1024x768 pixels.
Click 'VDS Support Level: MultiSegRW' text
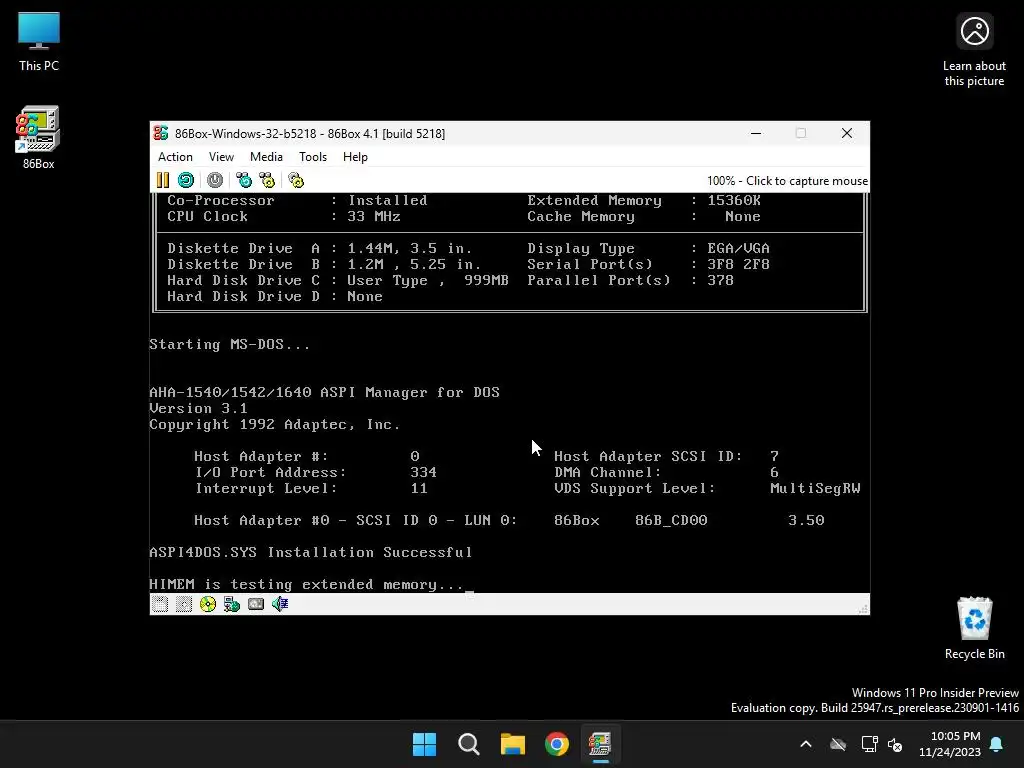pos(707,488)
